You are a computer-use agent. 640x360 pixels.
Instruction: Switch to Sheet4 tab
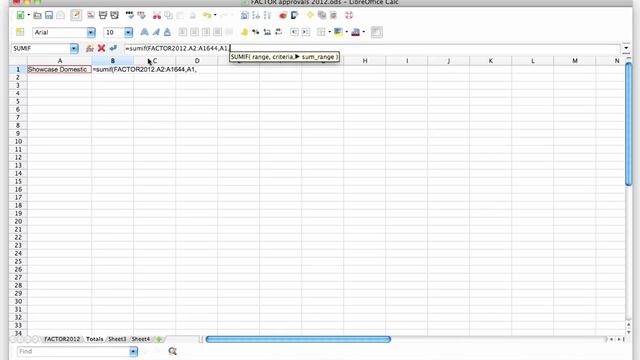pos(141,339)
